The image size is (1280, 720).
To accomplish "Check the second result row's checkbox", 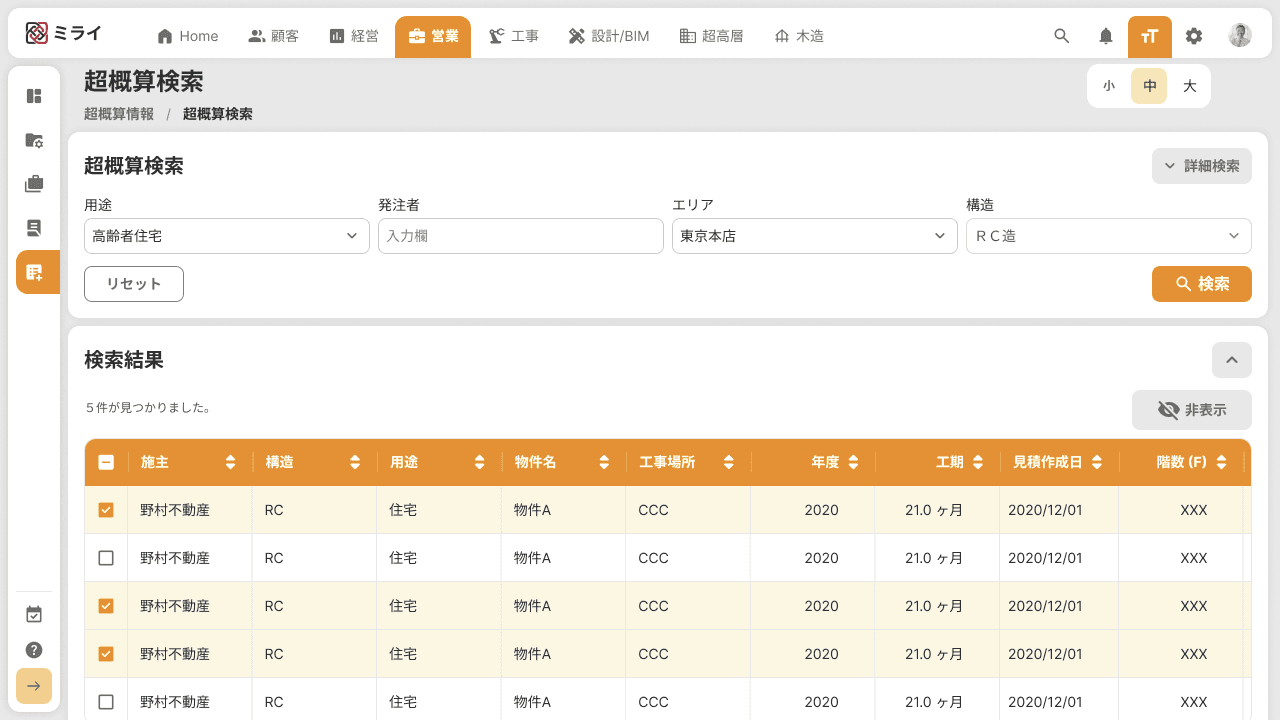I will (106, 558).
